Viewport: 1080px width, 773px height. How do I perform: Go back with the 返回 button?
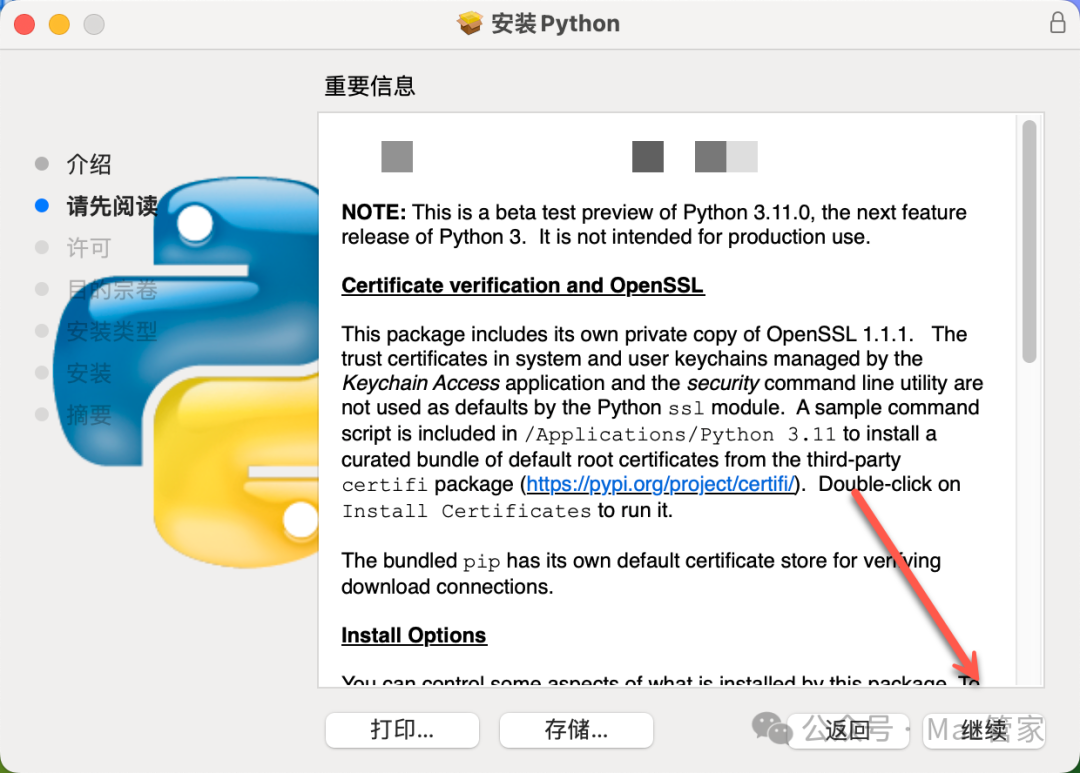tap(848, 730)
